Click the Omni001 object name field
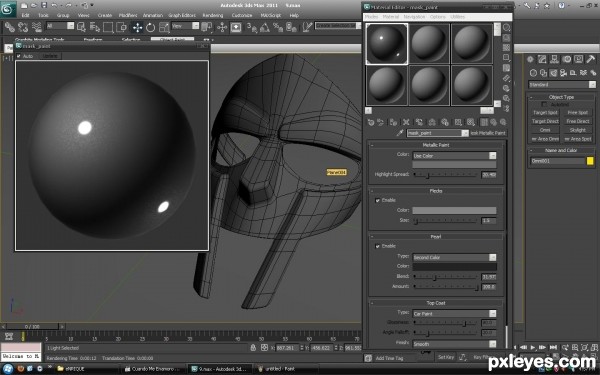 (557, 161)
